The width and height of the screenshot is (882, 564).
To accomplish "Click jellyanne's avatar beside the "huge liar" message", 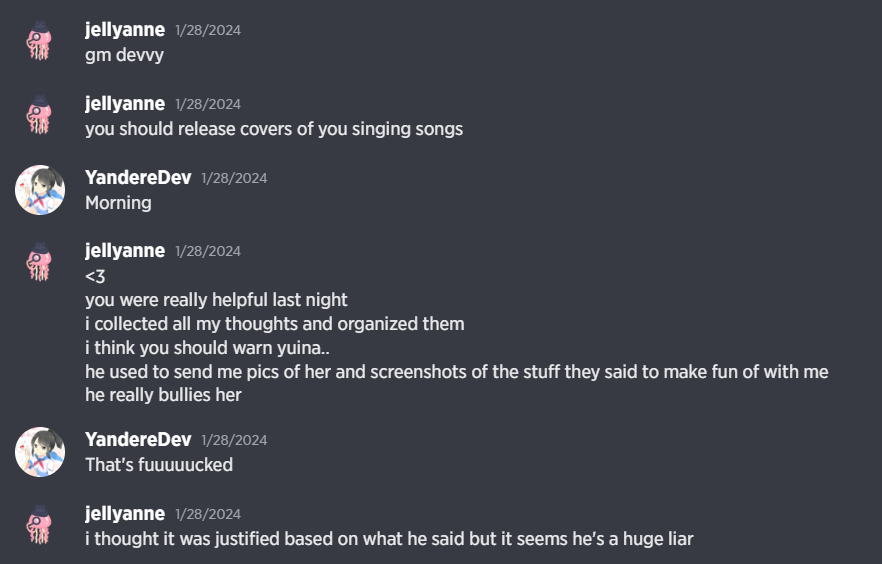I will (40, 526).
